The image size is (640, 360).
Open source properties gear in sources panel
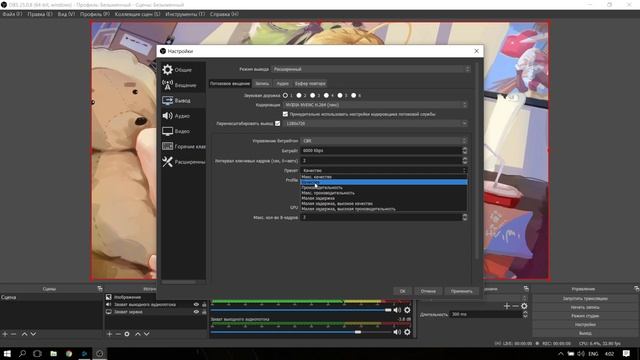pyautogui.click(x=127, y=334)
